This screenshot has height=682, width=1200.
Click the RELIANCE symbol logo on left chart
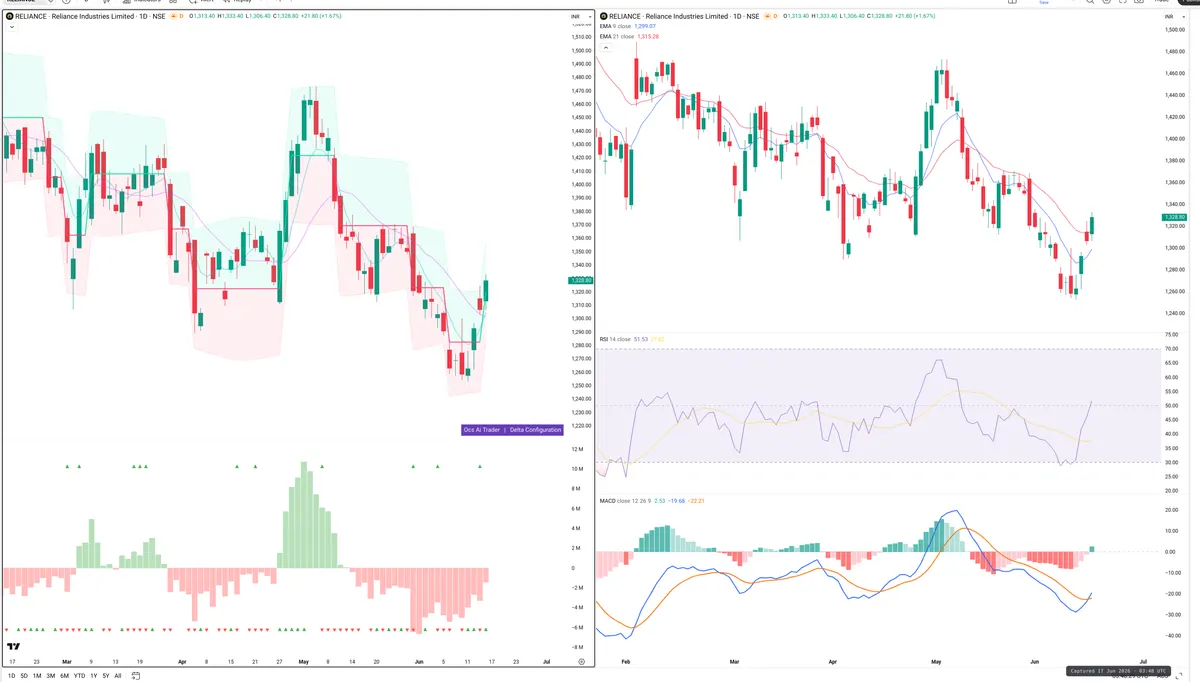(10, 17)
